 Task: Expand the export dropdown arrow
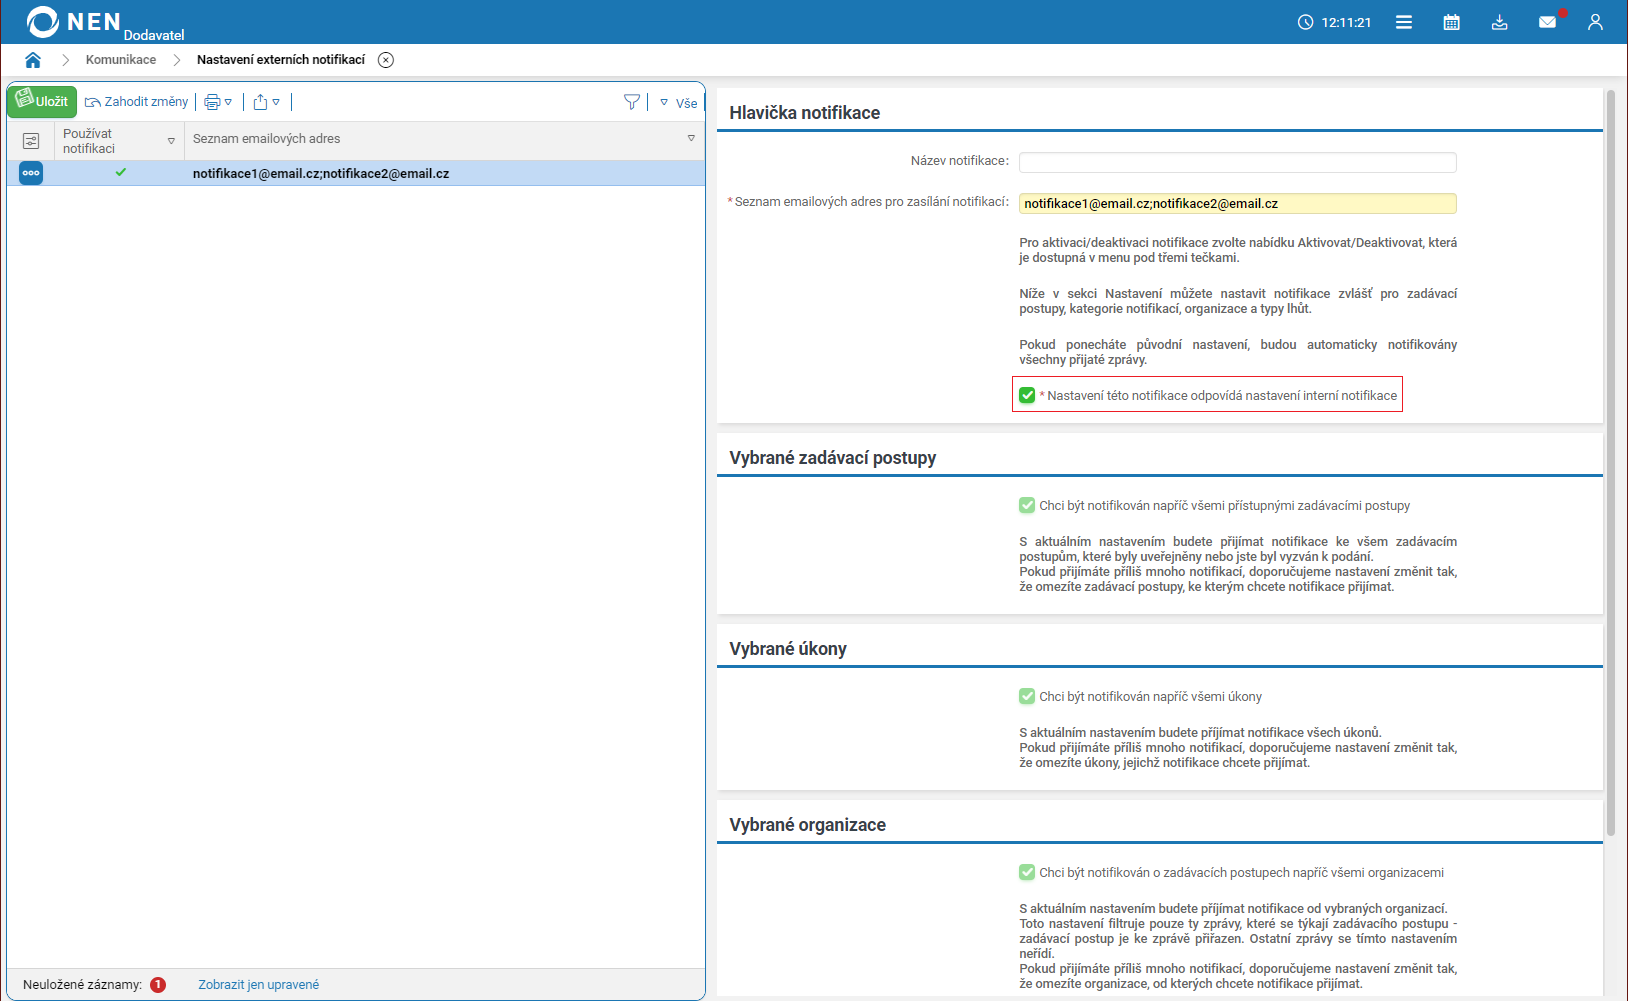pos(276,102)
